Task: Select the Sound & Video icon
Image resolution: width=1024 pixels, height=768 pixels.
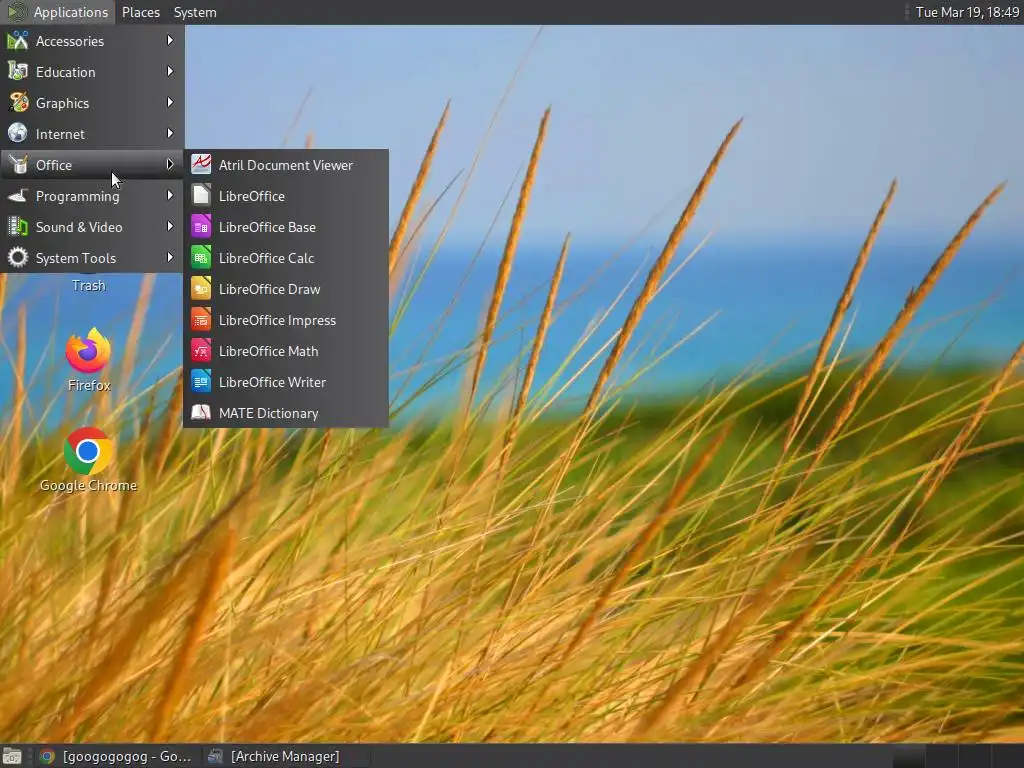Action: pyautogui.click(x=18, y=227)
